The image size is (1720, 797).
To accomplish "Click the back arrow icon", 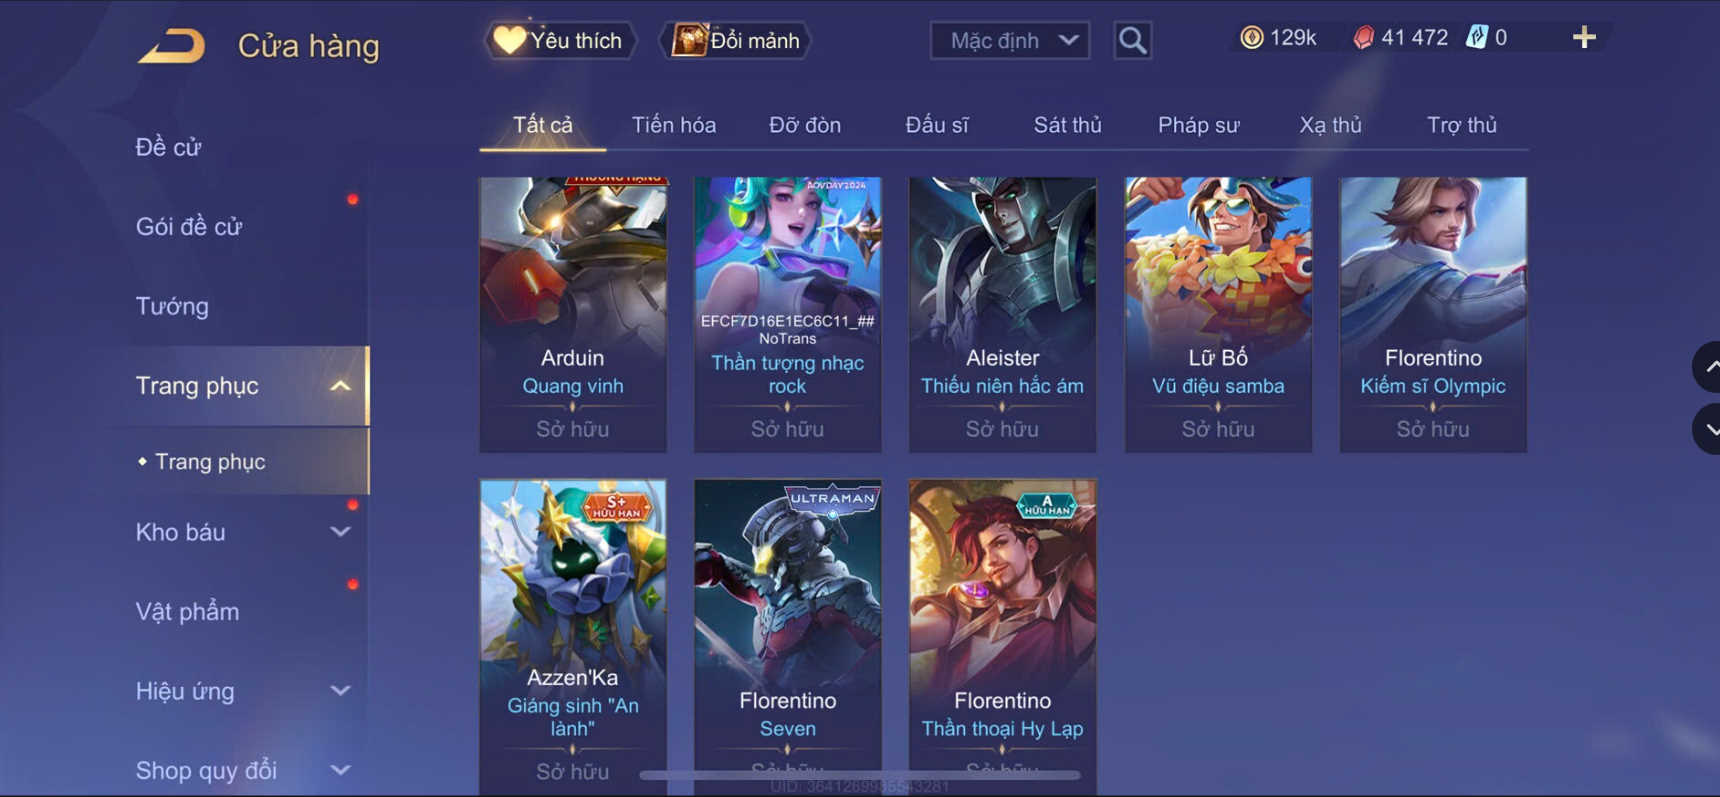I will click(x=172, y=46).
